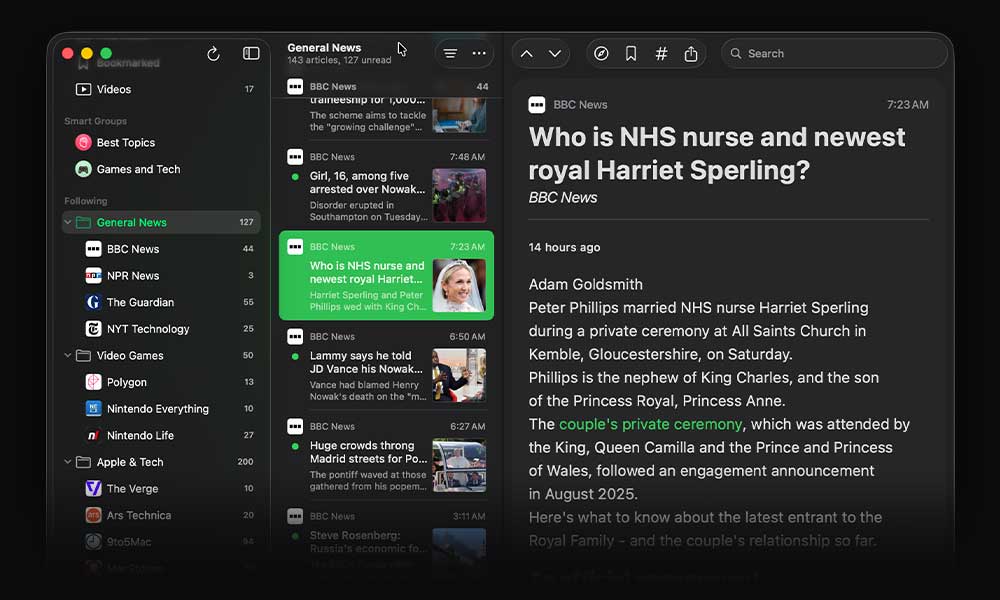Image resolution: width=1000 pixels, height=600 pixels.
Task: Open the Videos smart feed
Action: pyautogui.click(x=161, y=89)
